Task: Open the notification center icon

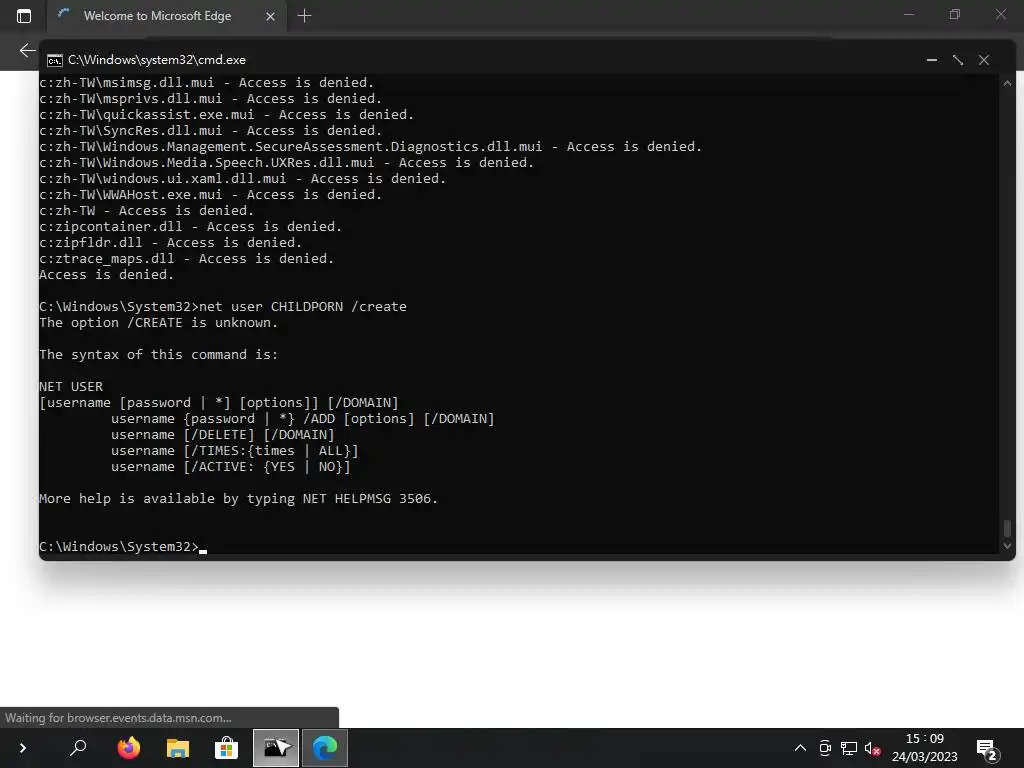Action: coord(986,748)
